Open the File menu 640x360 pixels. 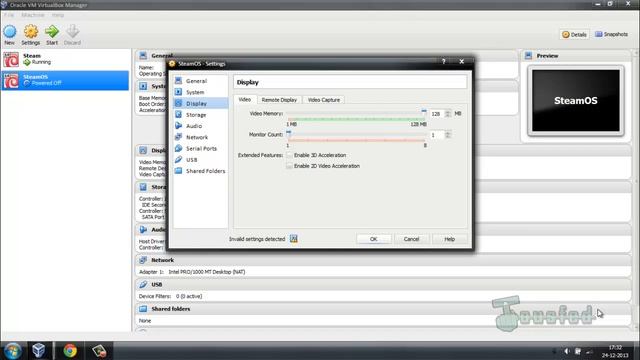point(9,15)
